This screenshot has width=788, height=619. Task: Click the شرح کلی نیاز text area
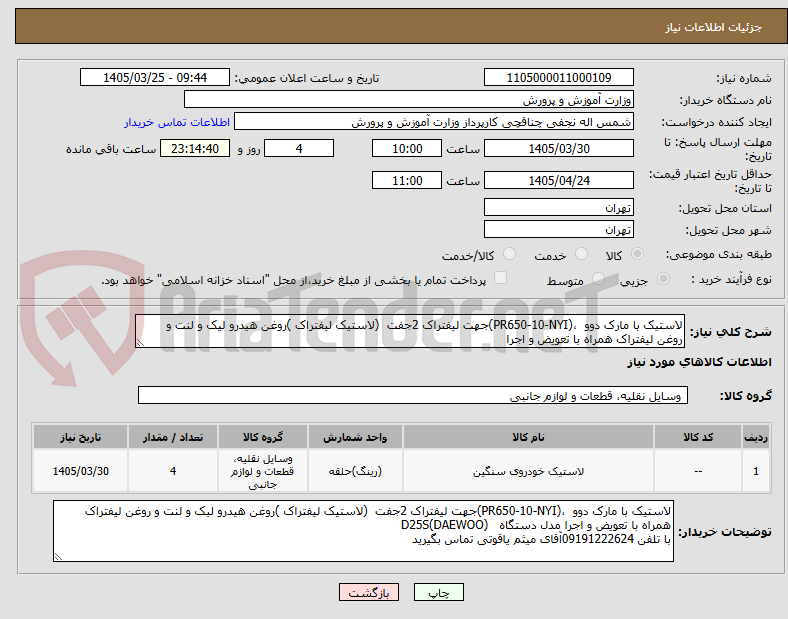[410, 332]
